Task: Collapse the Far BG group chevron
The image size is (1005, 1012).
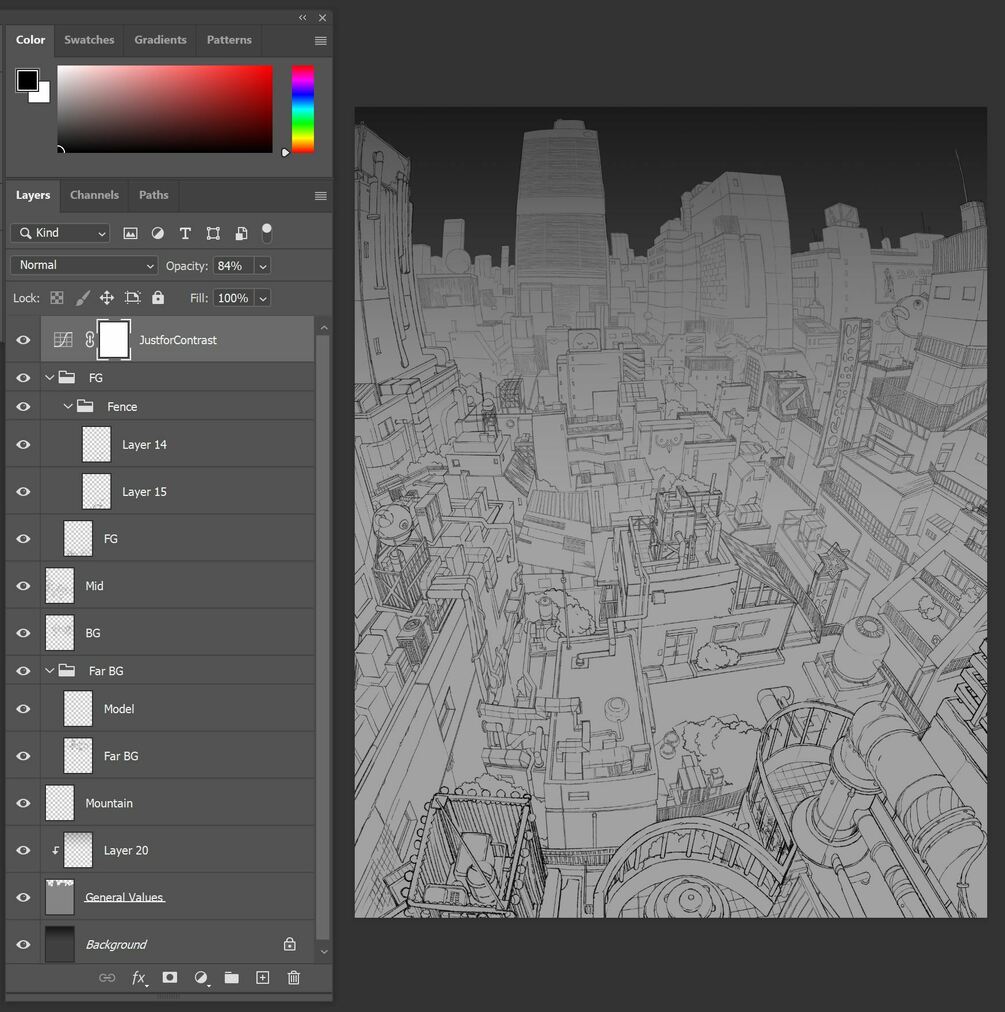Action: tap(50, 671)
